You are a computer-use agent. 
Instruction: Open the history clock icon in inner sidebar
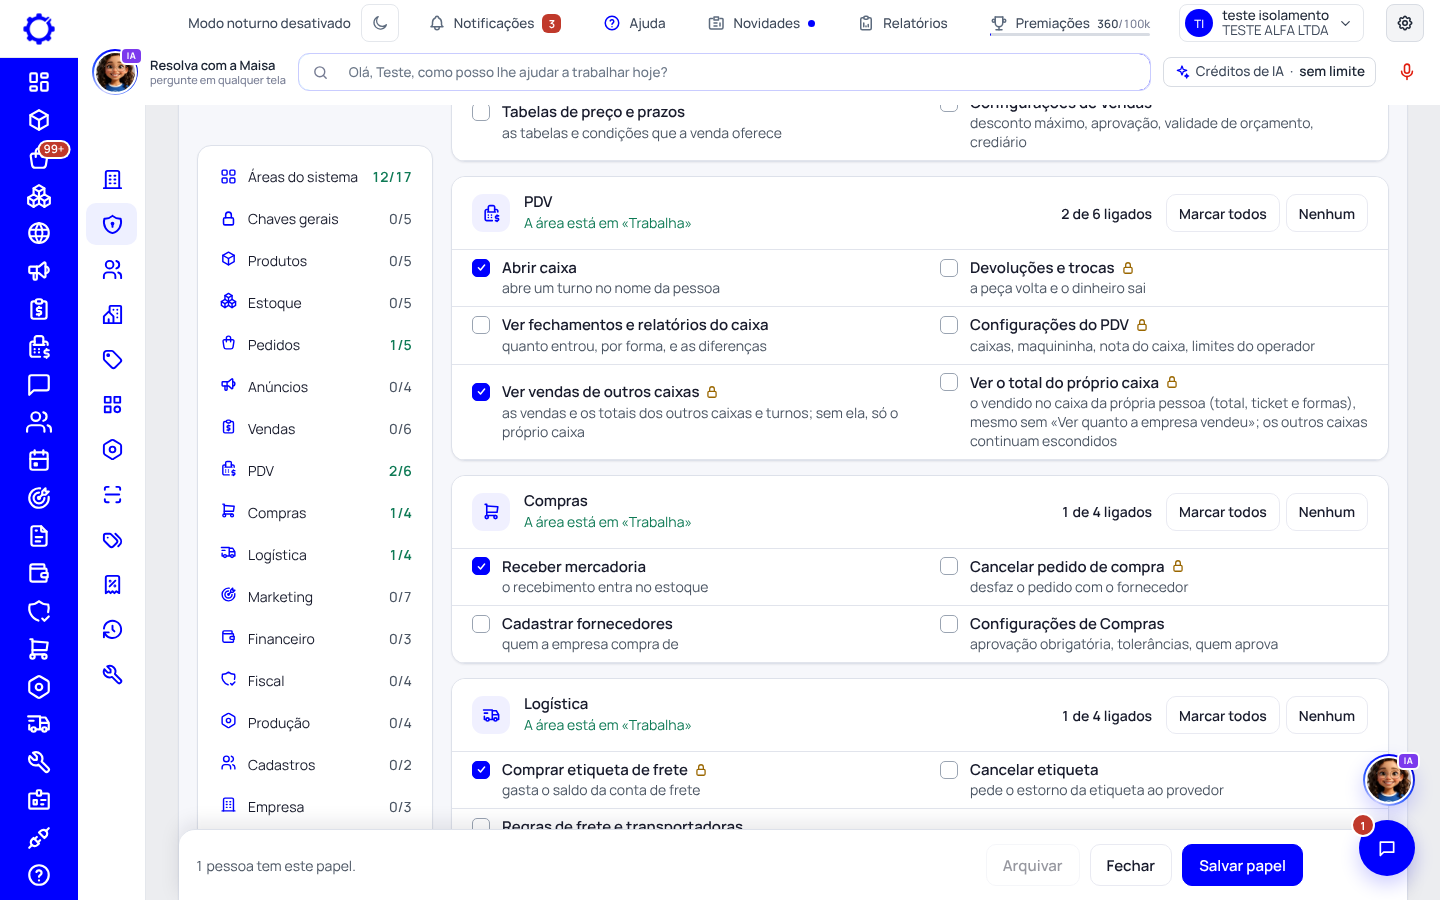point(112,629)
